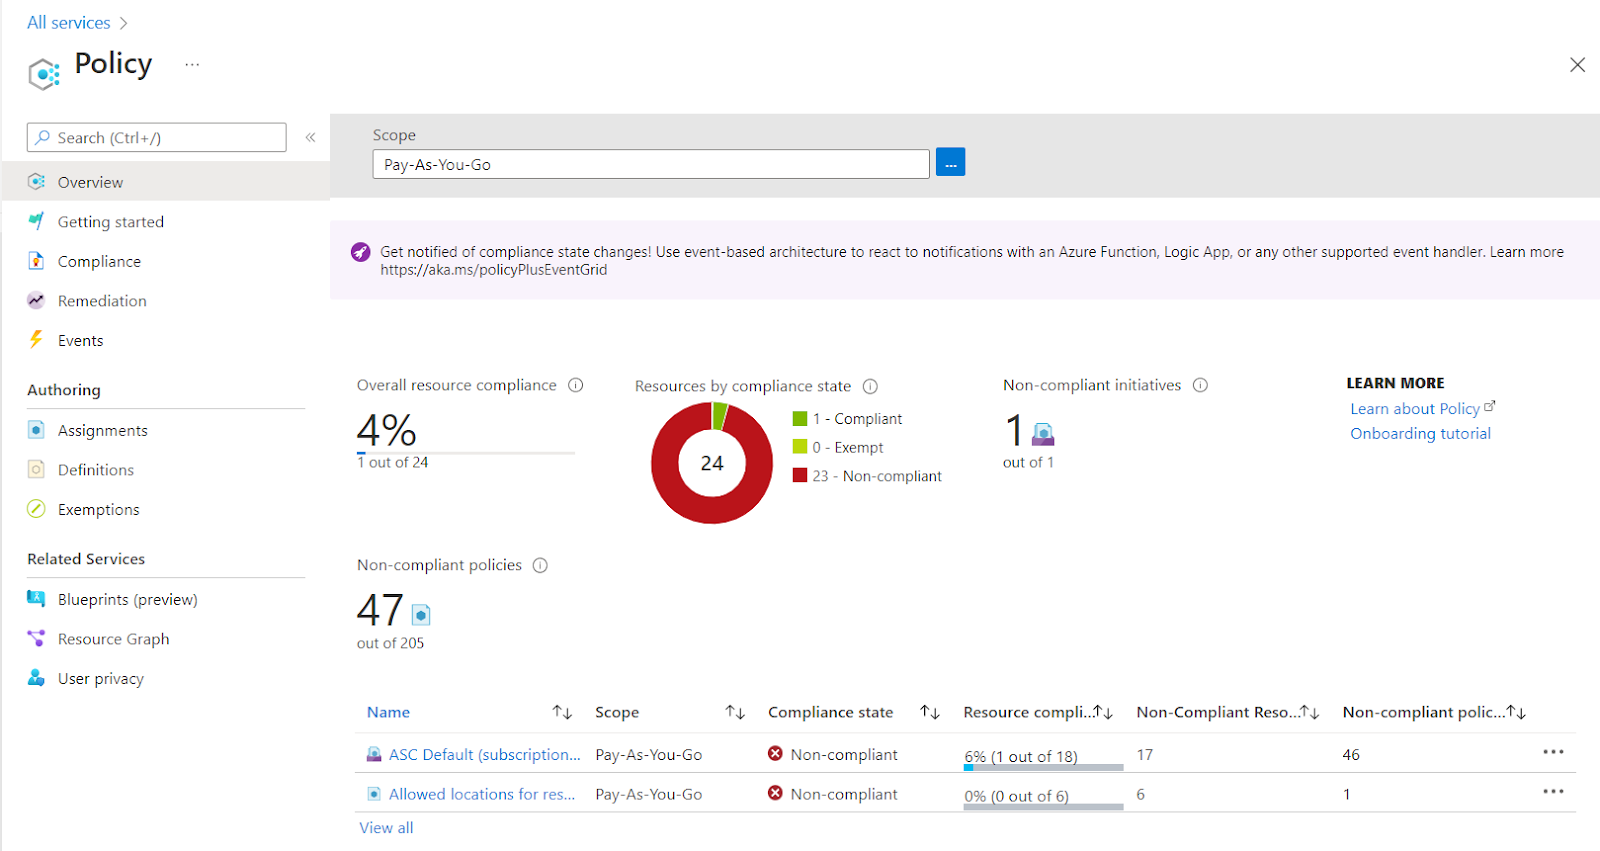Sort by Scope column arrows
The width and height of the screenshot is (1600, 851).
[735, 712]
